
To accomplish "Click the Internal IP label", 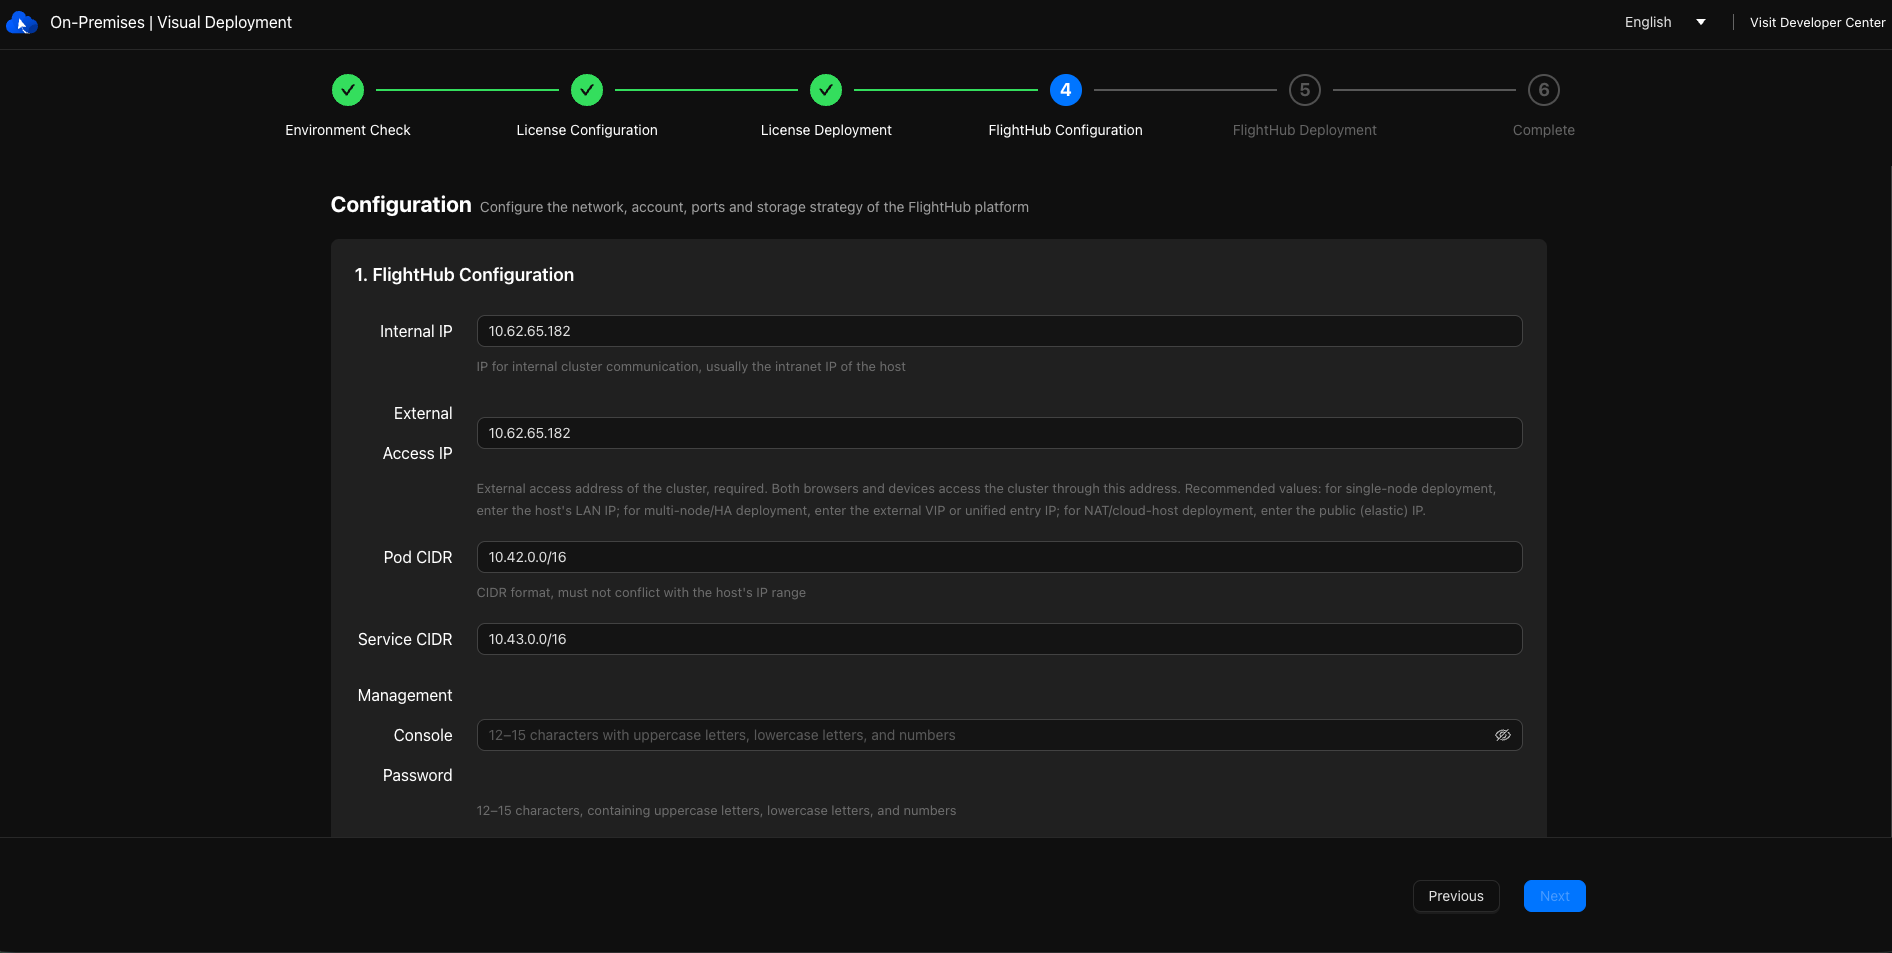I will [x=416, y=331].
